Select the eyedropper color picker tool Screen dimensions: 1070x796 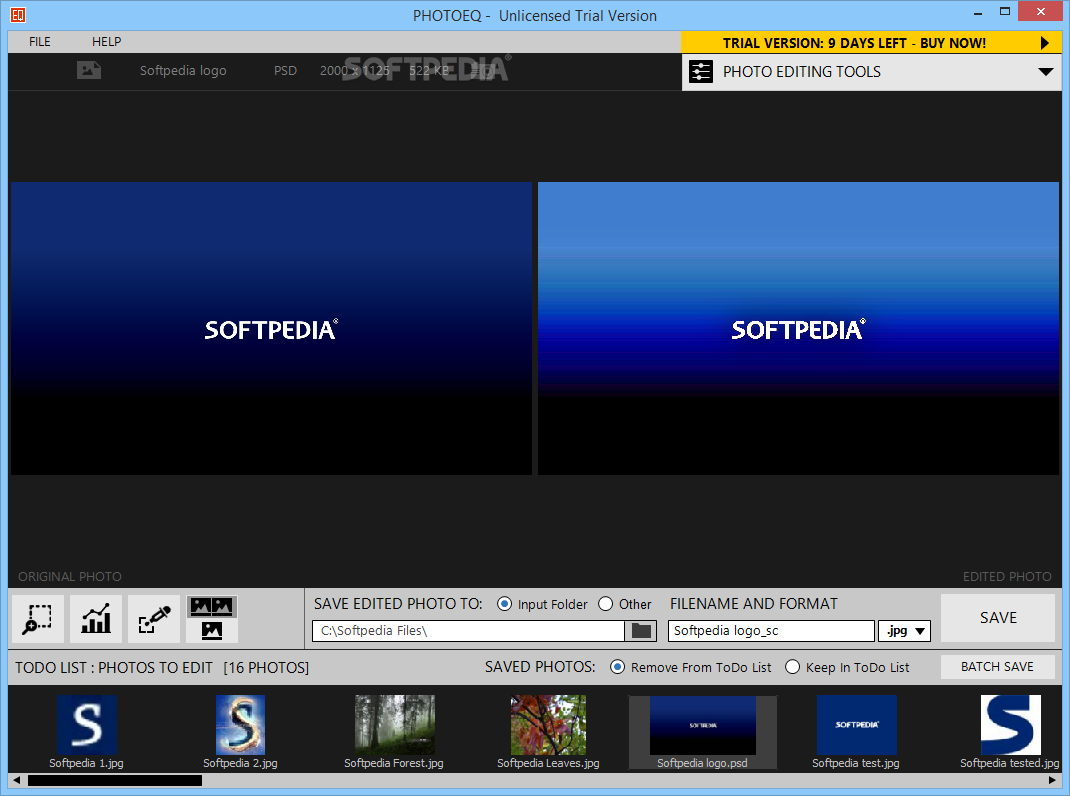coord(154,619)
